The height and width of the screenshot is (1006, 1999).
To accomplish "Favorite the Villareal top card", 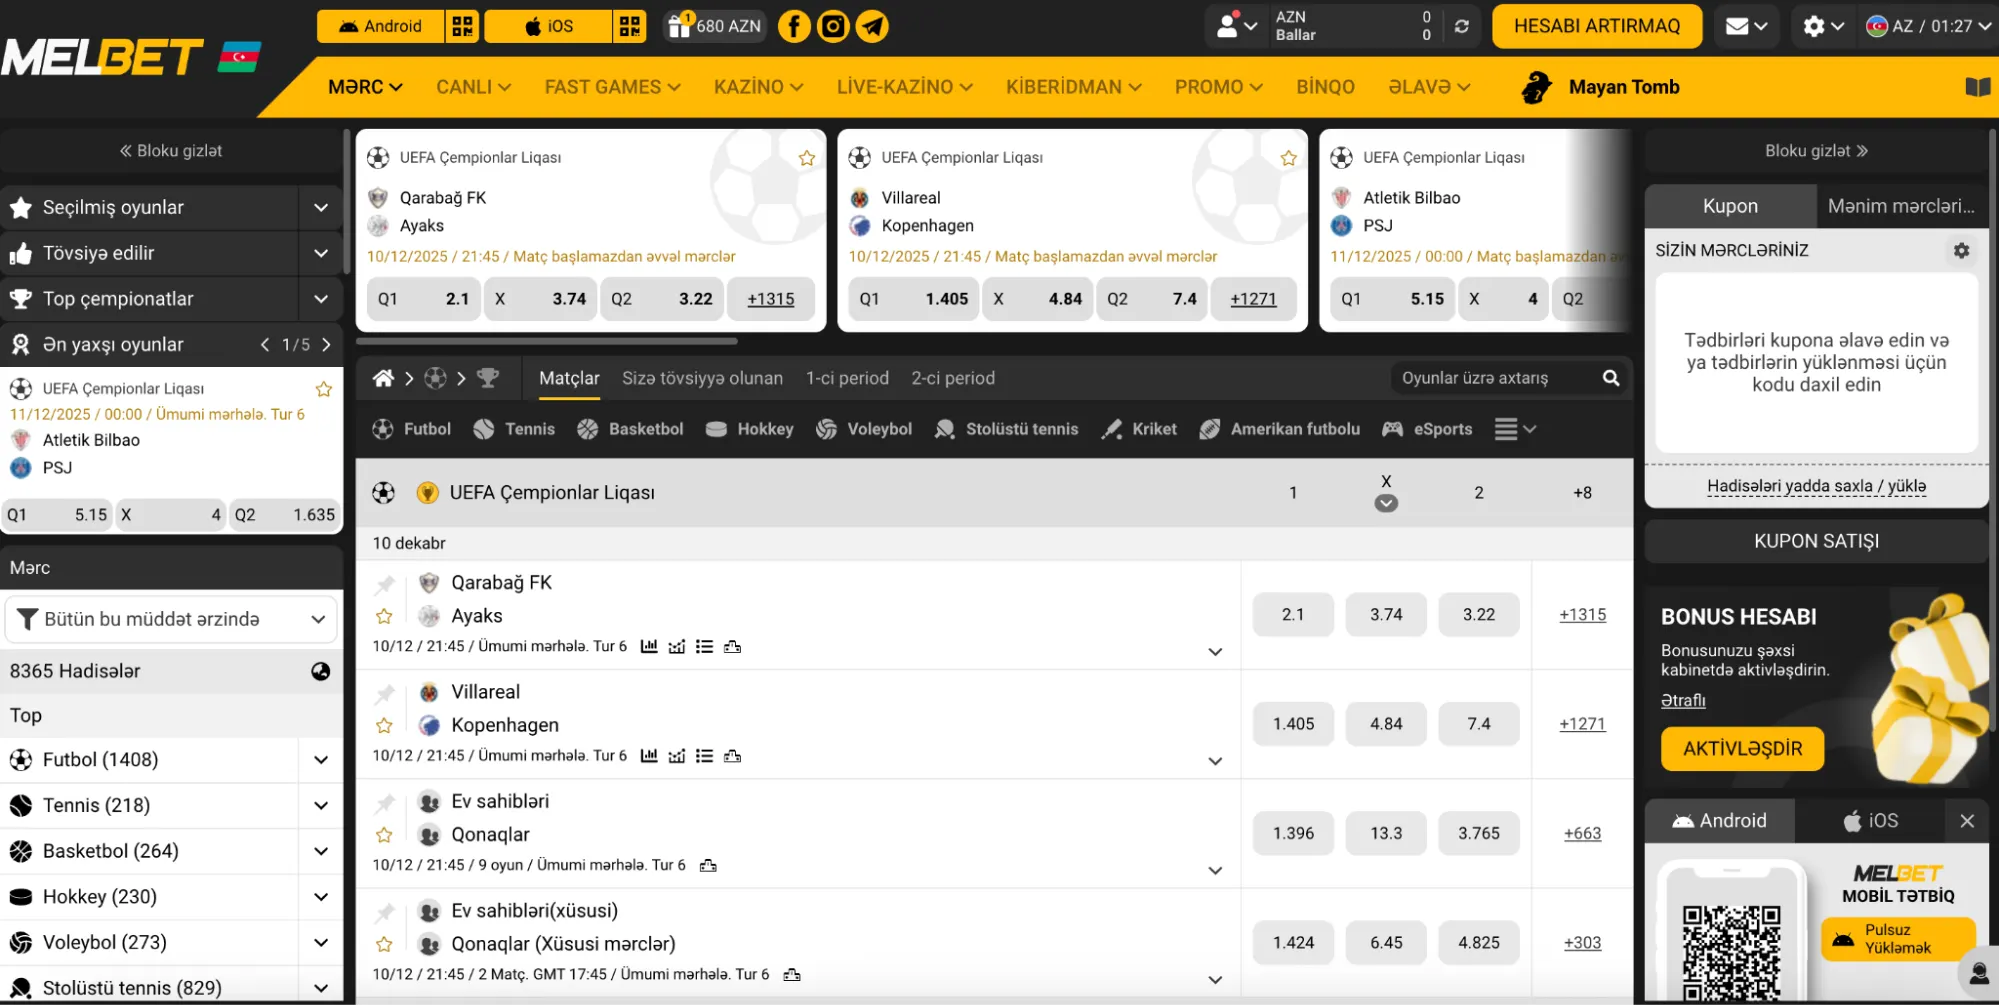I will (x=1289, y=158).
